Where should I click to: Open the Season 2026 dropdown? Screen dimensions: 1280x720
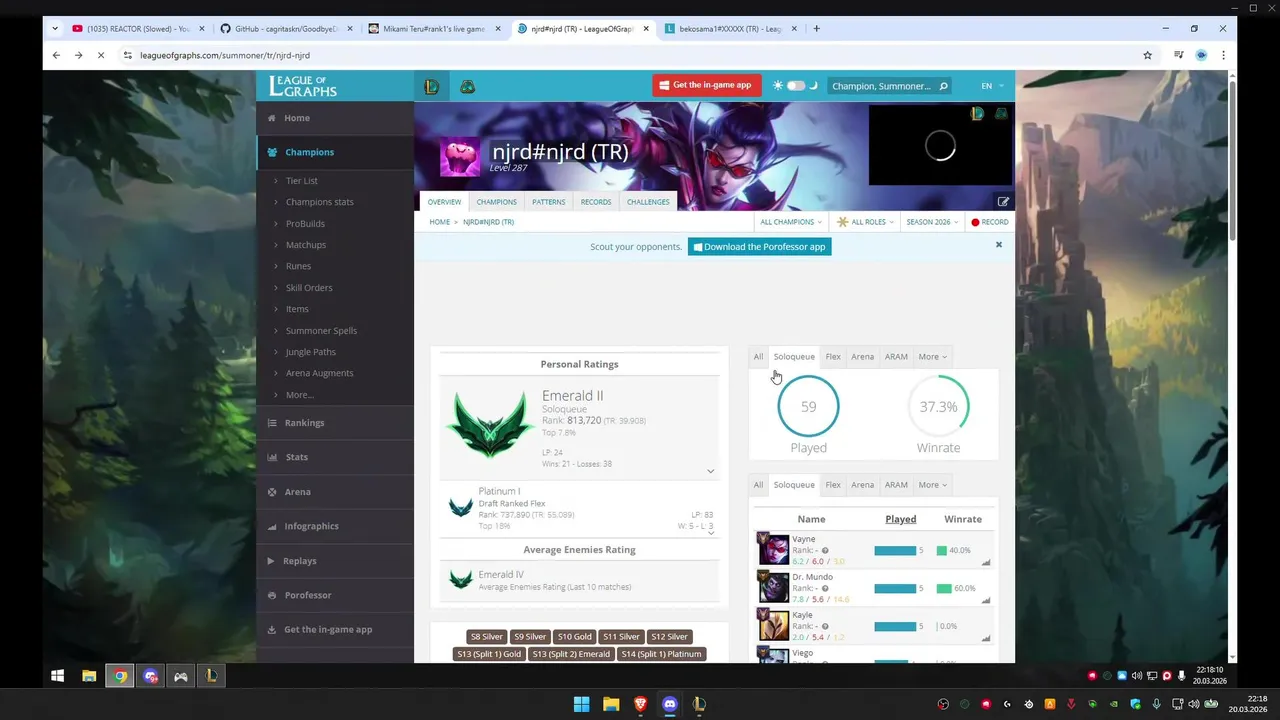pyautogui.click(x=932, y=222)
